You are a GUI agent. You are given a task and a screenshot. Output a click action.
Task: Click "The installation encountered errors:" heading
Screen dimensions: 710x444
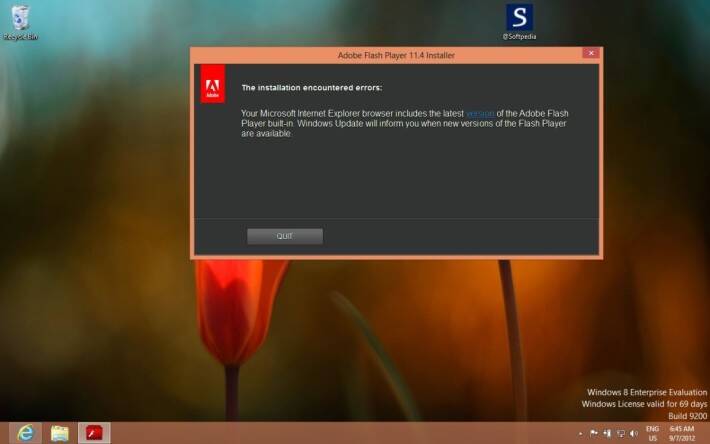click(312, 88)
